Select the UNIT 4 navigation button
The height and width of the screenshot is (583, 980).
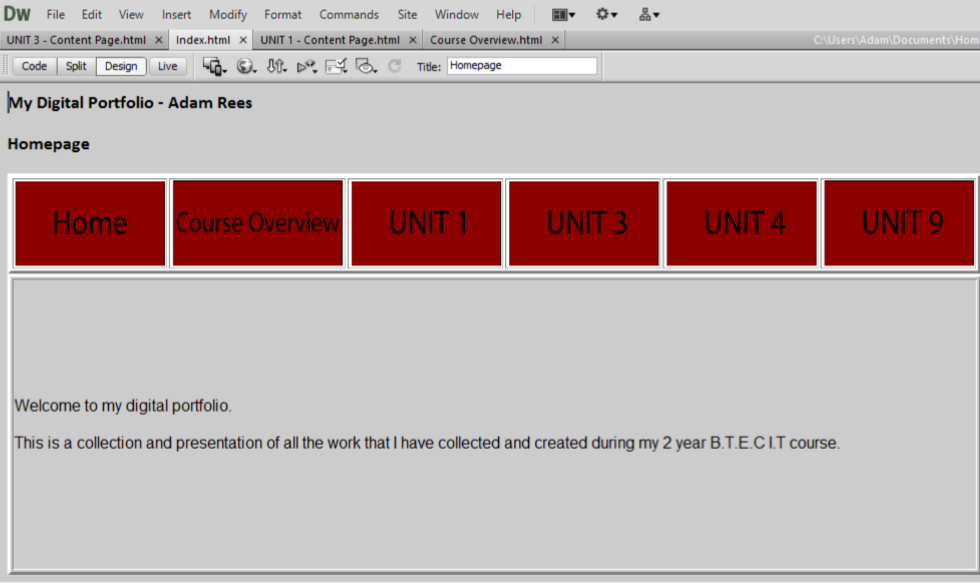point(741,223)
